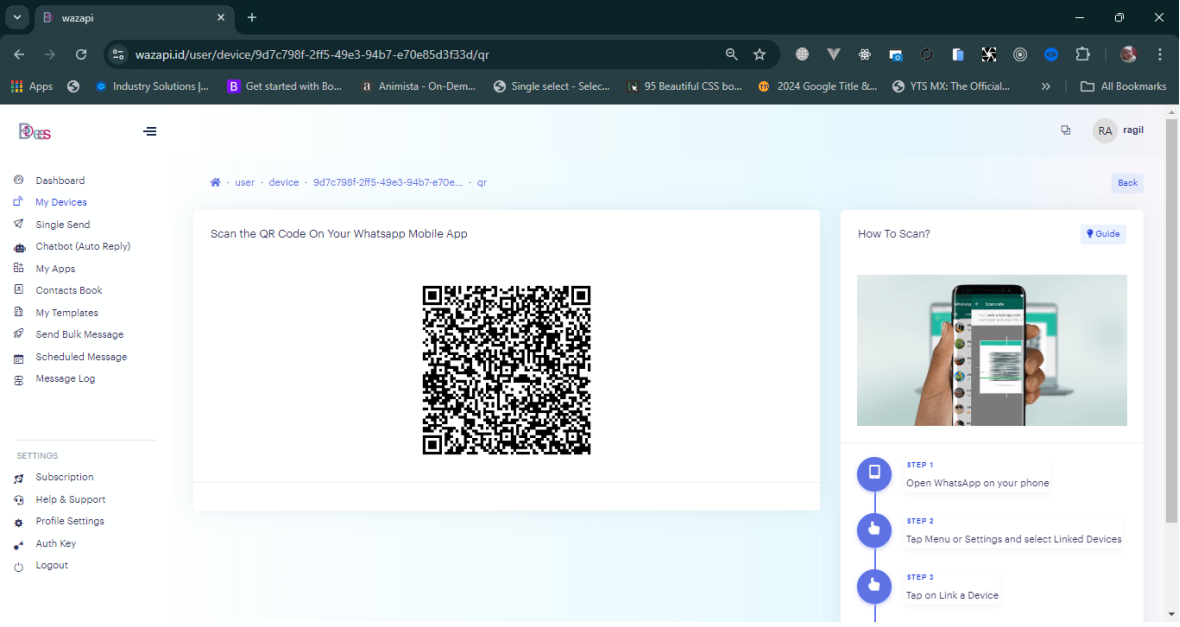
Task: Click the Subscription icon
Action: tap(19, 479)
